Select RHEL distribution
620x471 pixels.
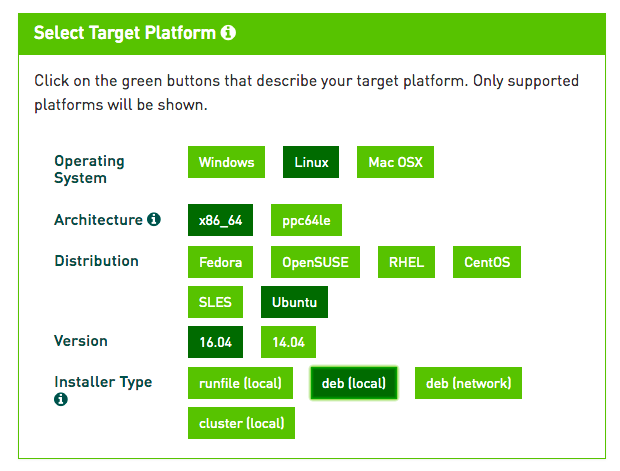coord(406,262)
